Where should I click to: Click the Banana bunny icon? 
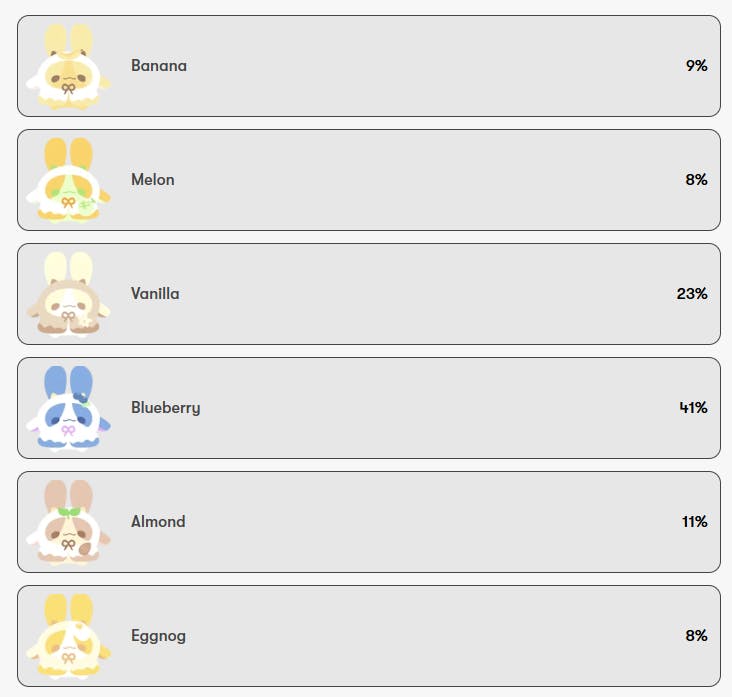[68, 66]
